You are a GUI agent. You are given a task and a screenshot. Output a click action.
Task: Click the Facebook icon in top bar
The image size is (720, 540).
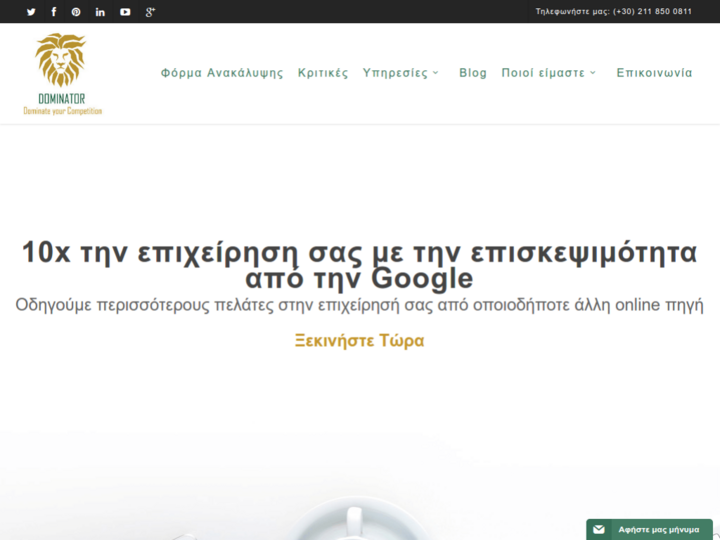[x=54, y=12]
